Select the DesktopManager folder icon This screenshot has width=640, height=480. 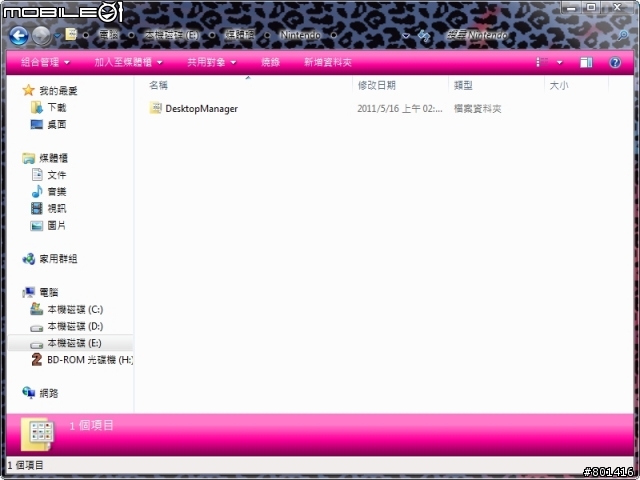pos(155,108)
